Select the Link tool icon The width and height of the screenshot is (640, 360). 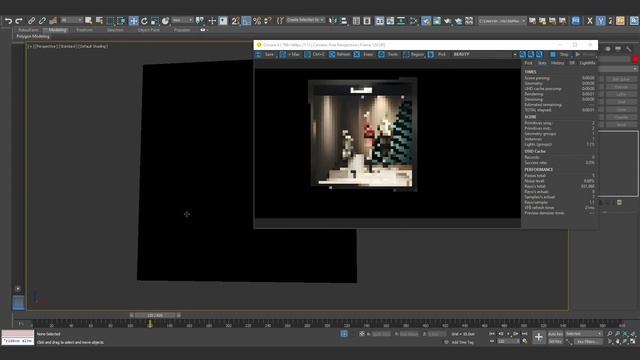[x=31, y=20]
